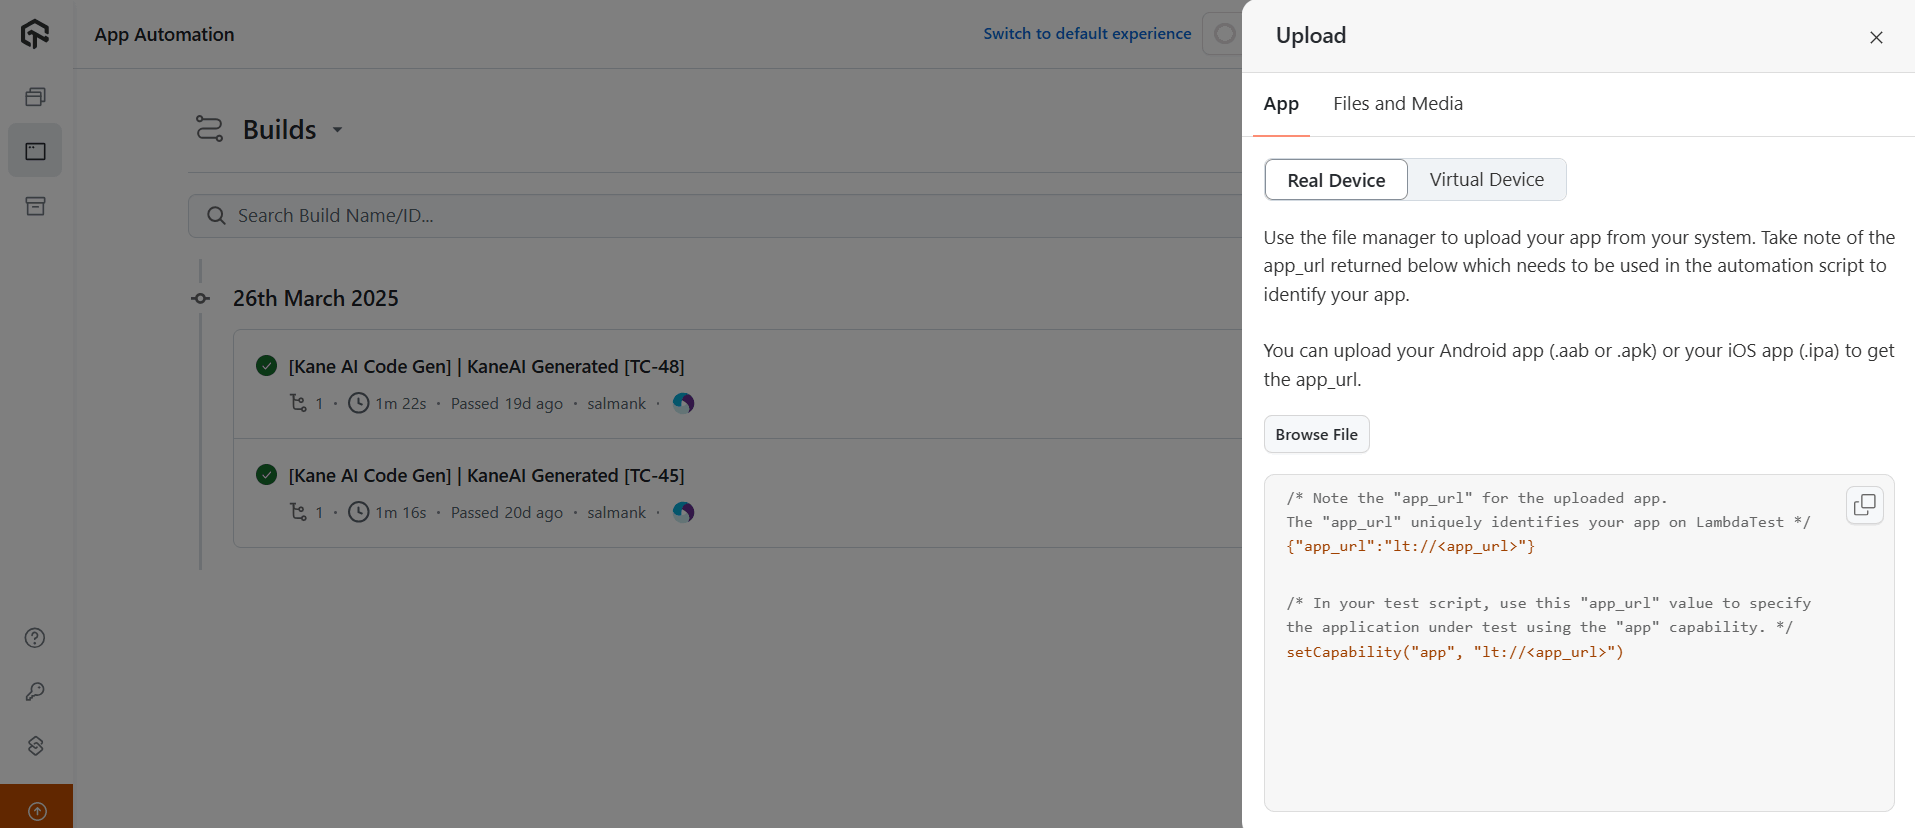Select the App Automation window sidebar icon

click(35, 151)
